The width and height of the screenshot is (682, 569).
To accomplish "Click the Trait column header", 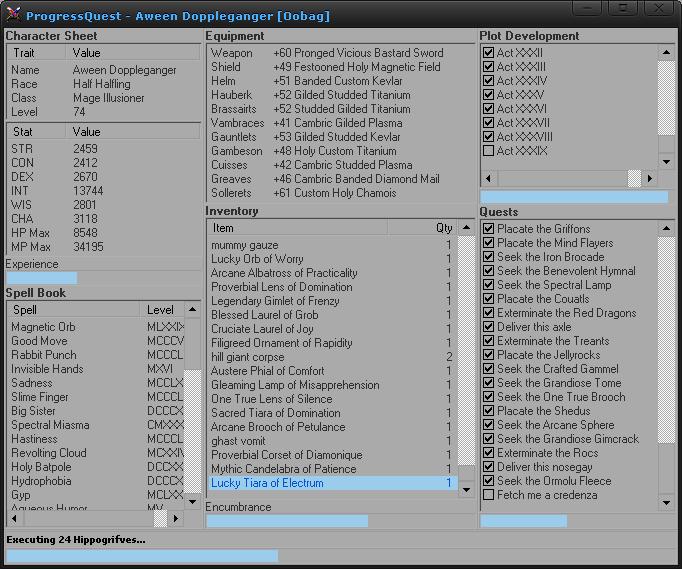I will point(37,53).
